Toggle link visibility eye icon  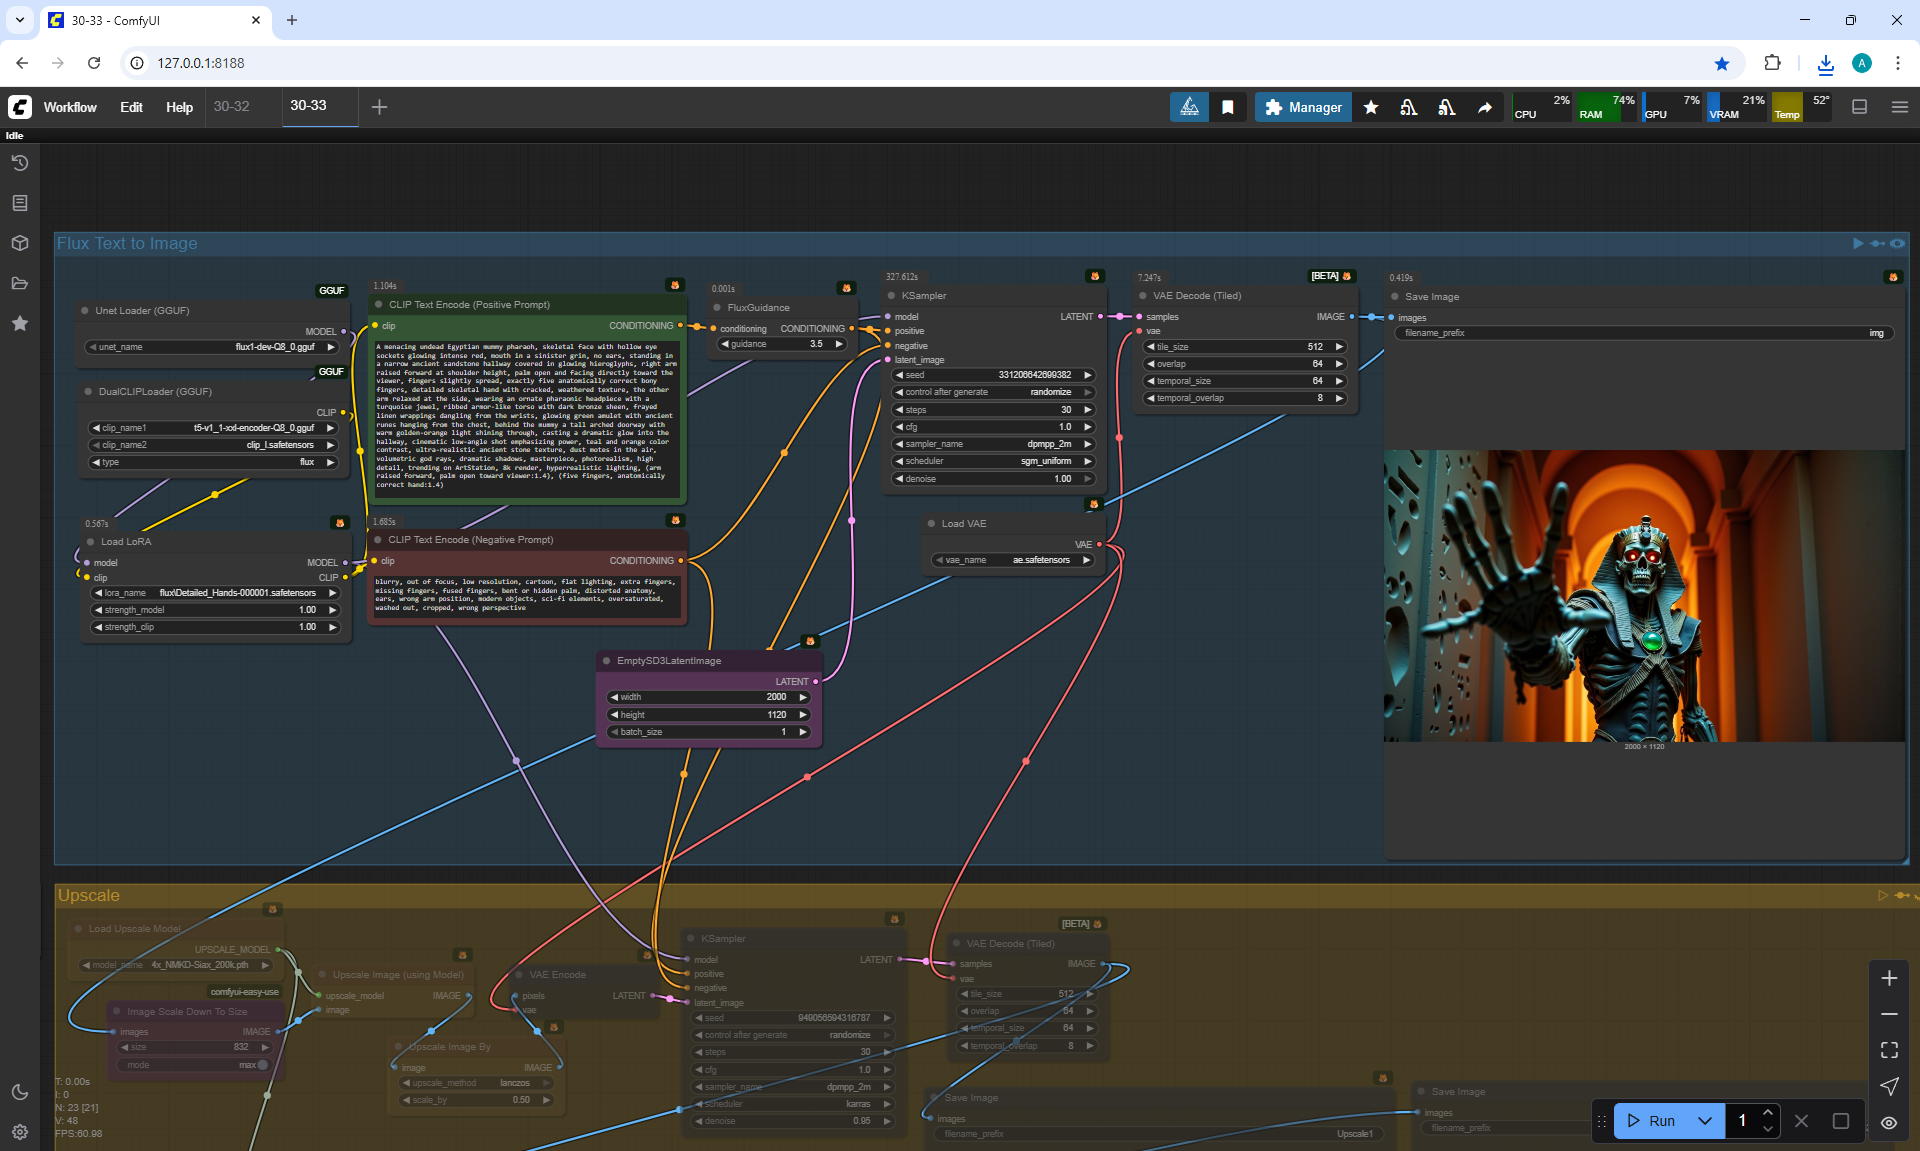pyautogui.click(x=1889, y=1122)
